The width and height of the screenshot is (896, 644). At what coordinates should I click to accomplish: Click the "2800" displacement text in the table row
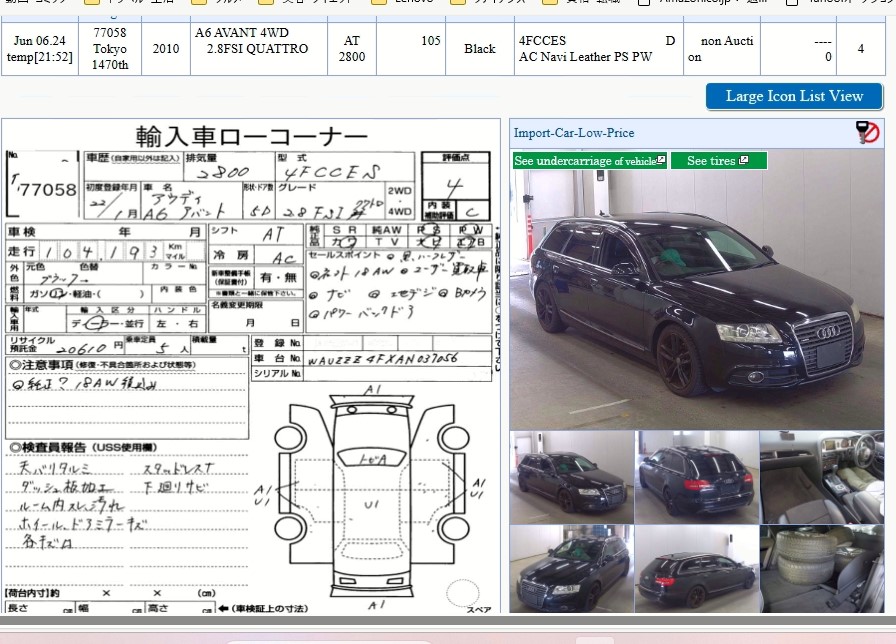(x=351, y=57)
